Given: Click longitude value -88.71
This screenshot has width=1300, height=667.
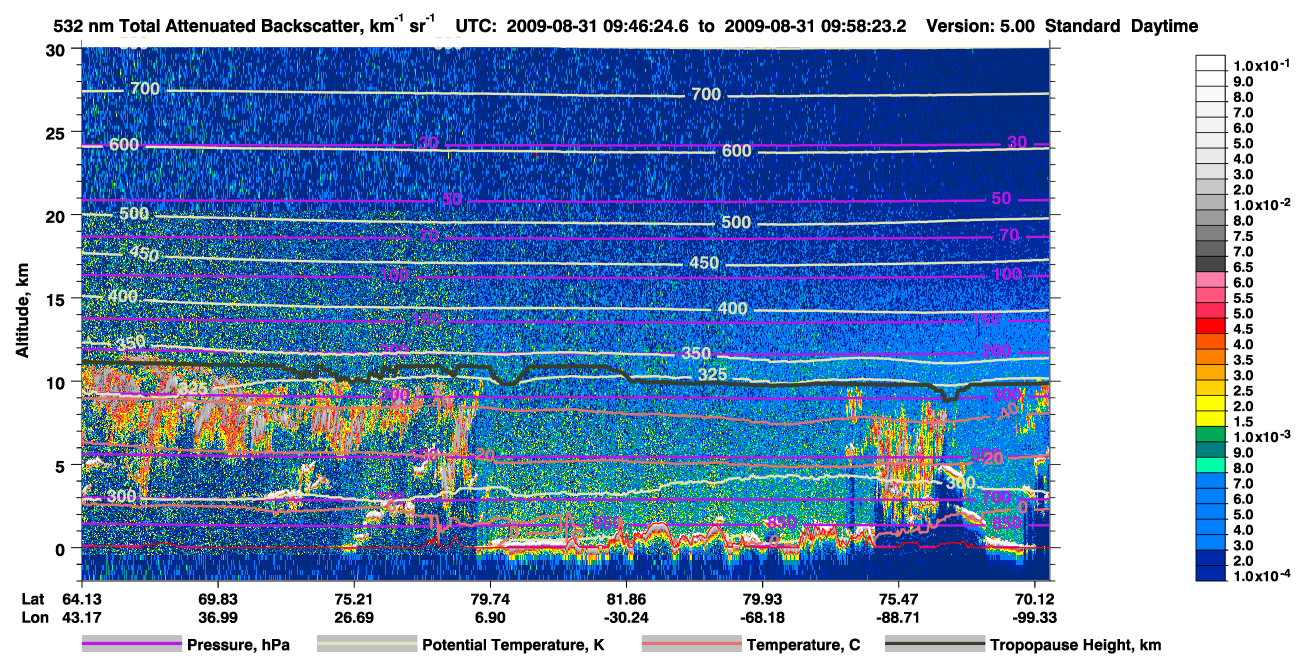Looking at the screenshot, I should [897, 617].
